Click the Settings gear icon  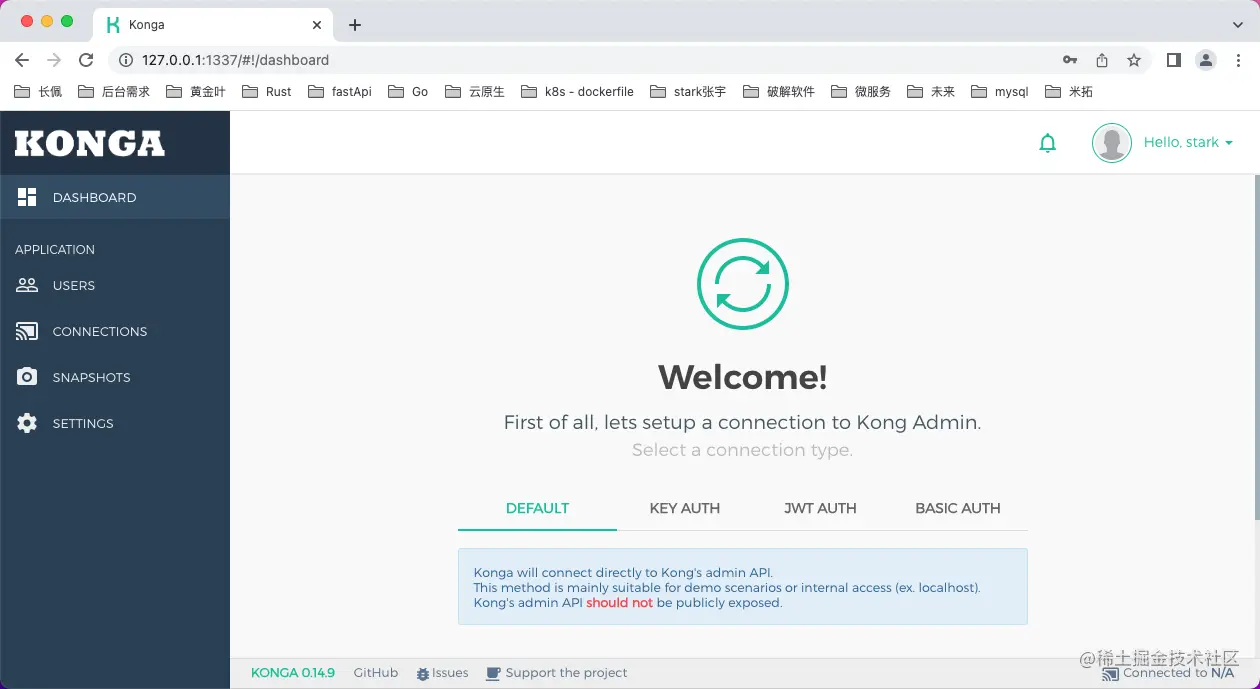pyautogui.click(x=27, y=423)
